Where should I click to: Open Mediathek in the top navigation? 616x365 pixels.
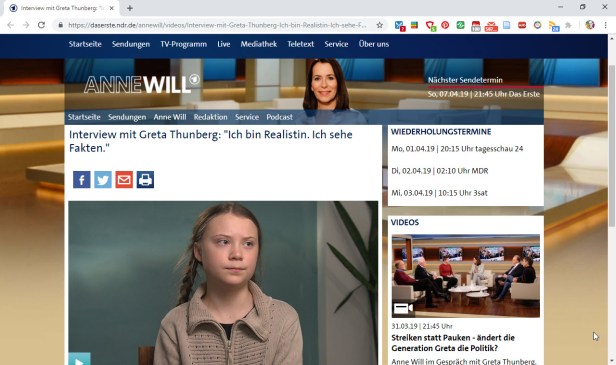[x=258, y=44]
